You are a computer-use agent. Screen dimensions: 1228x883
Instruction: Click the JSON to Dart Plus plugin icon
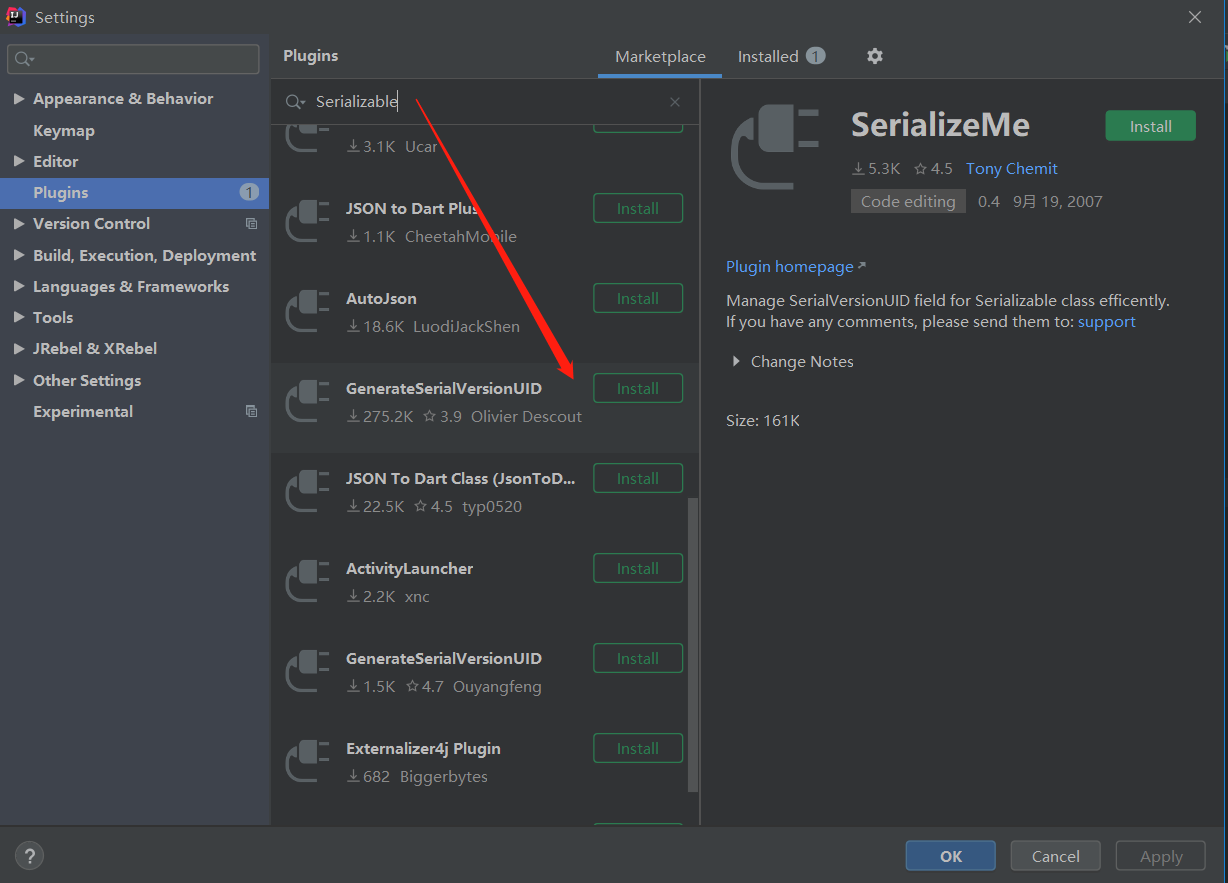pos(308,221)
